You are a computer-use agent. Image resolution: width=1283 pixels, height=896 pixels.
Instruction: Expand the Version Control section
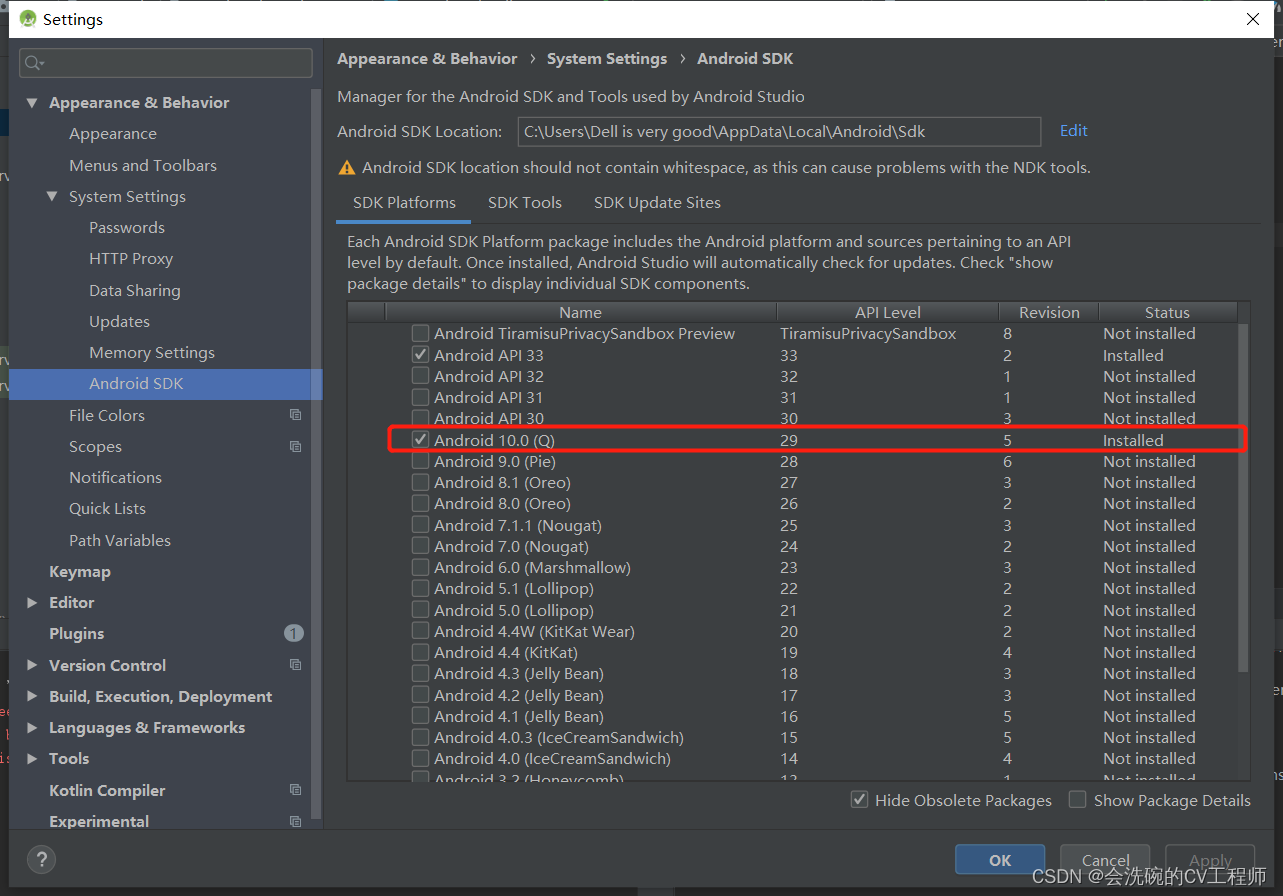(32, 665)
